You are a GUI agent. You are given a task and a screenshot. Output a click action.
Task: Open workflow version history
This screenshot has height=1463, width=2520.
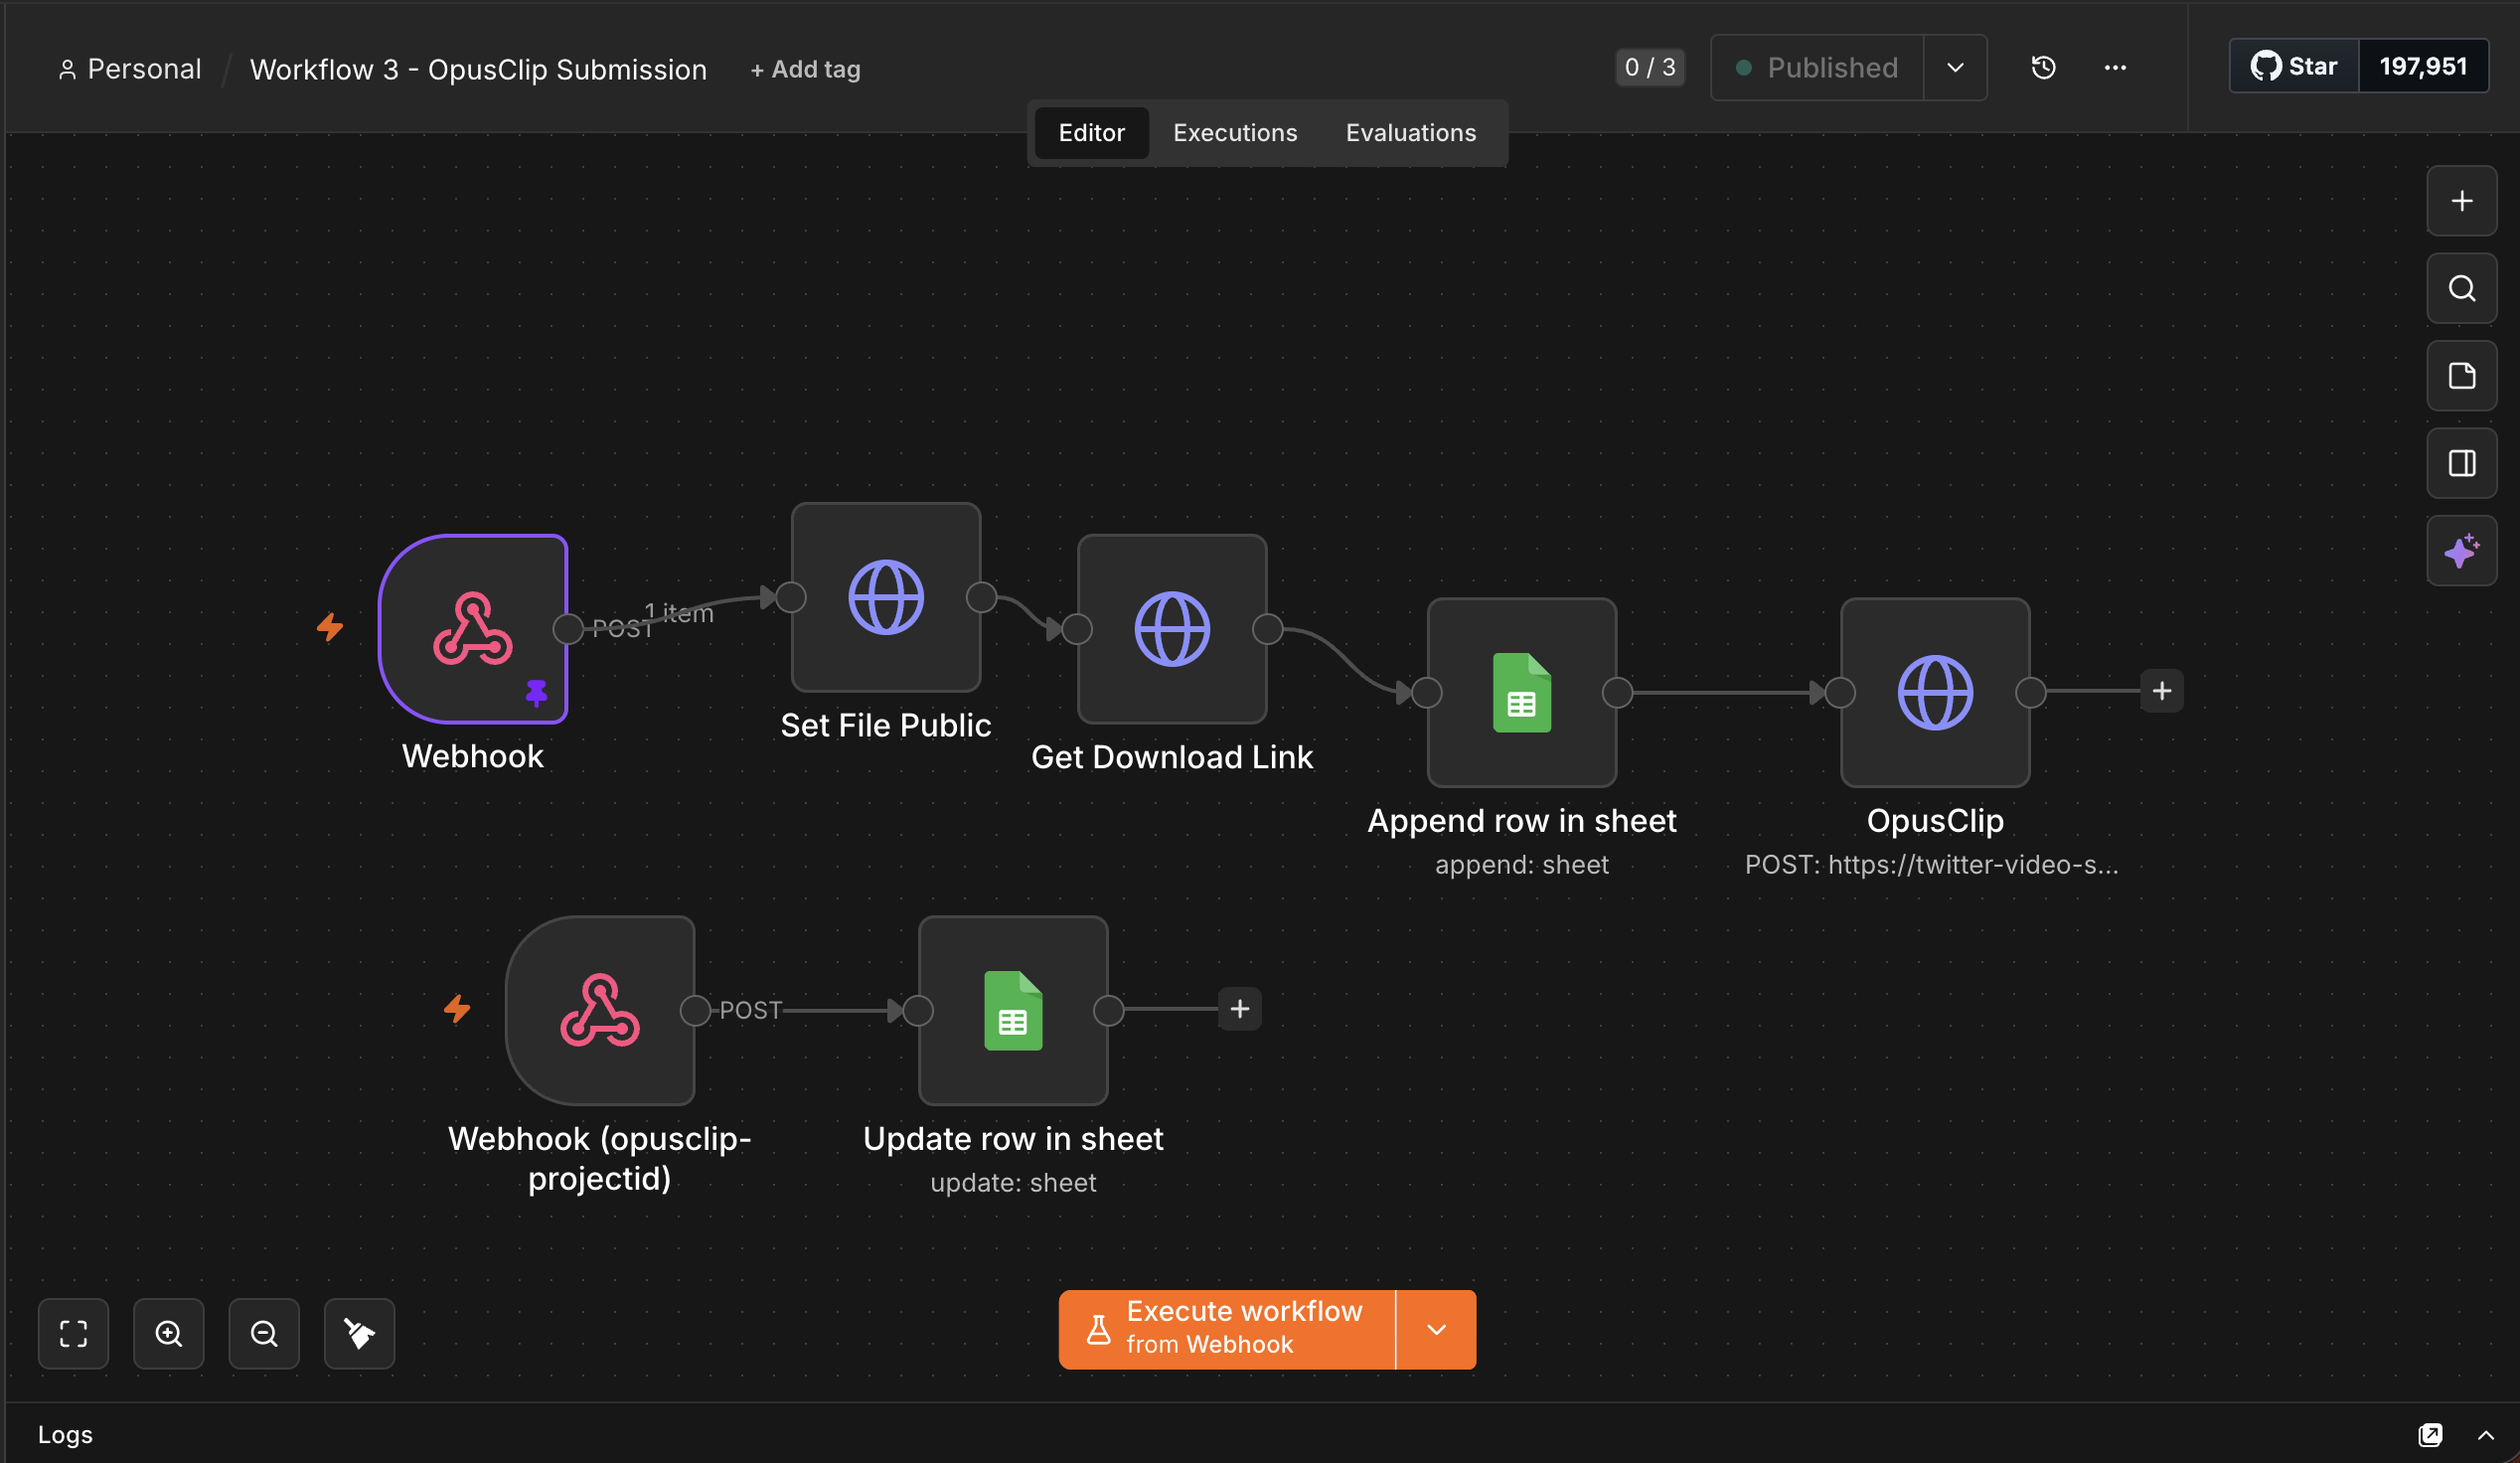2043,67
